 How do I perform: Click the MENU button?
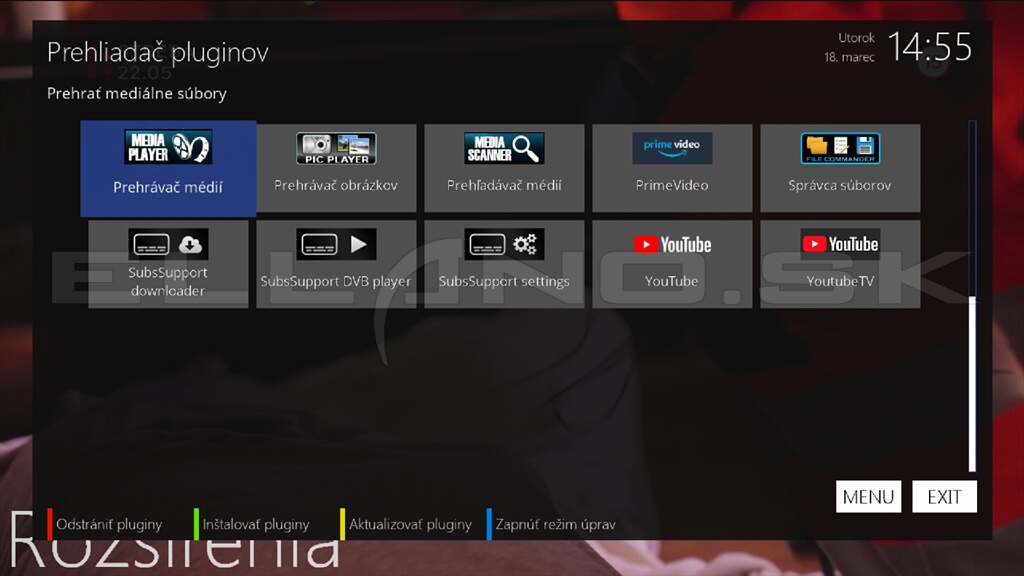869,497
